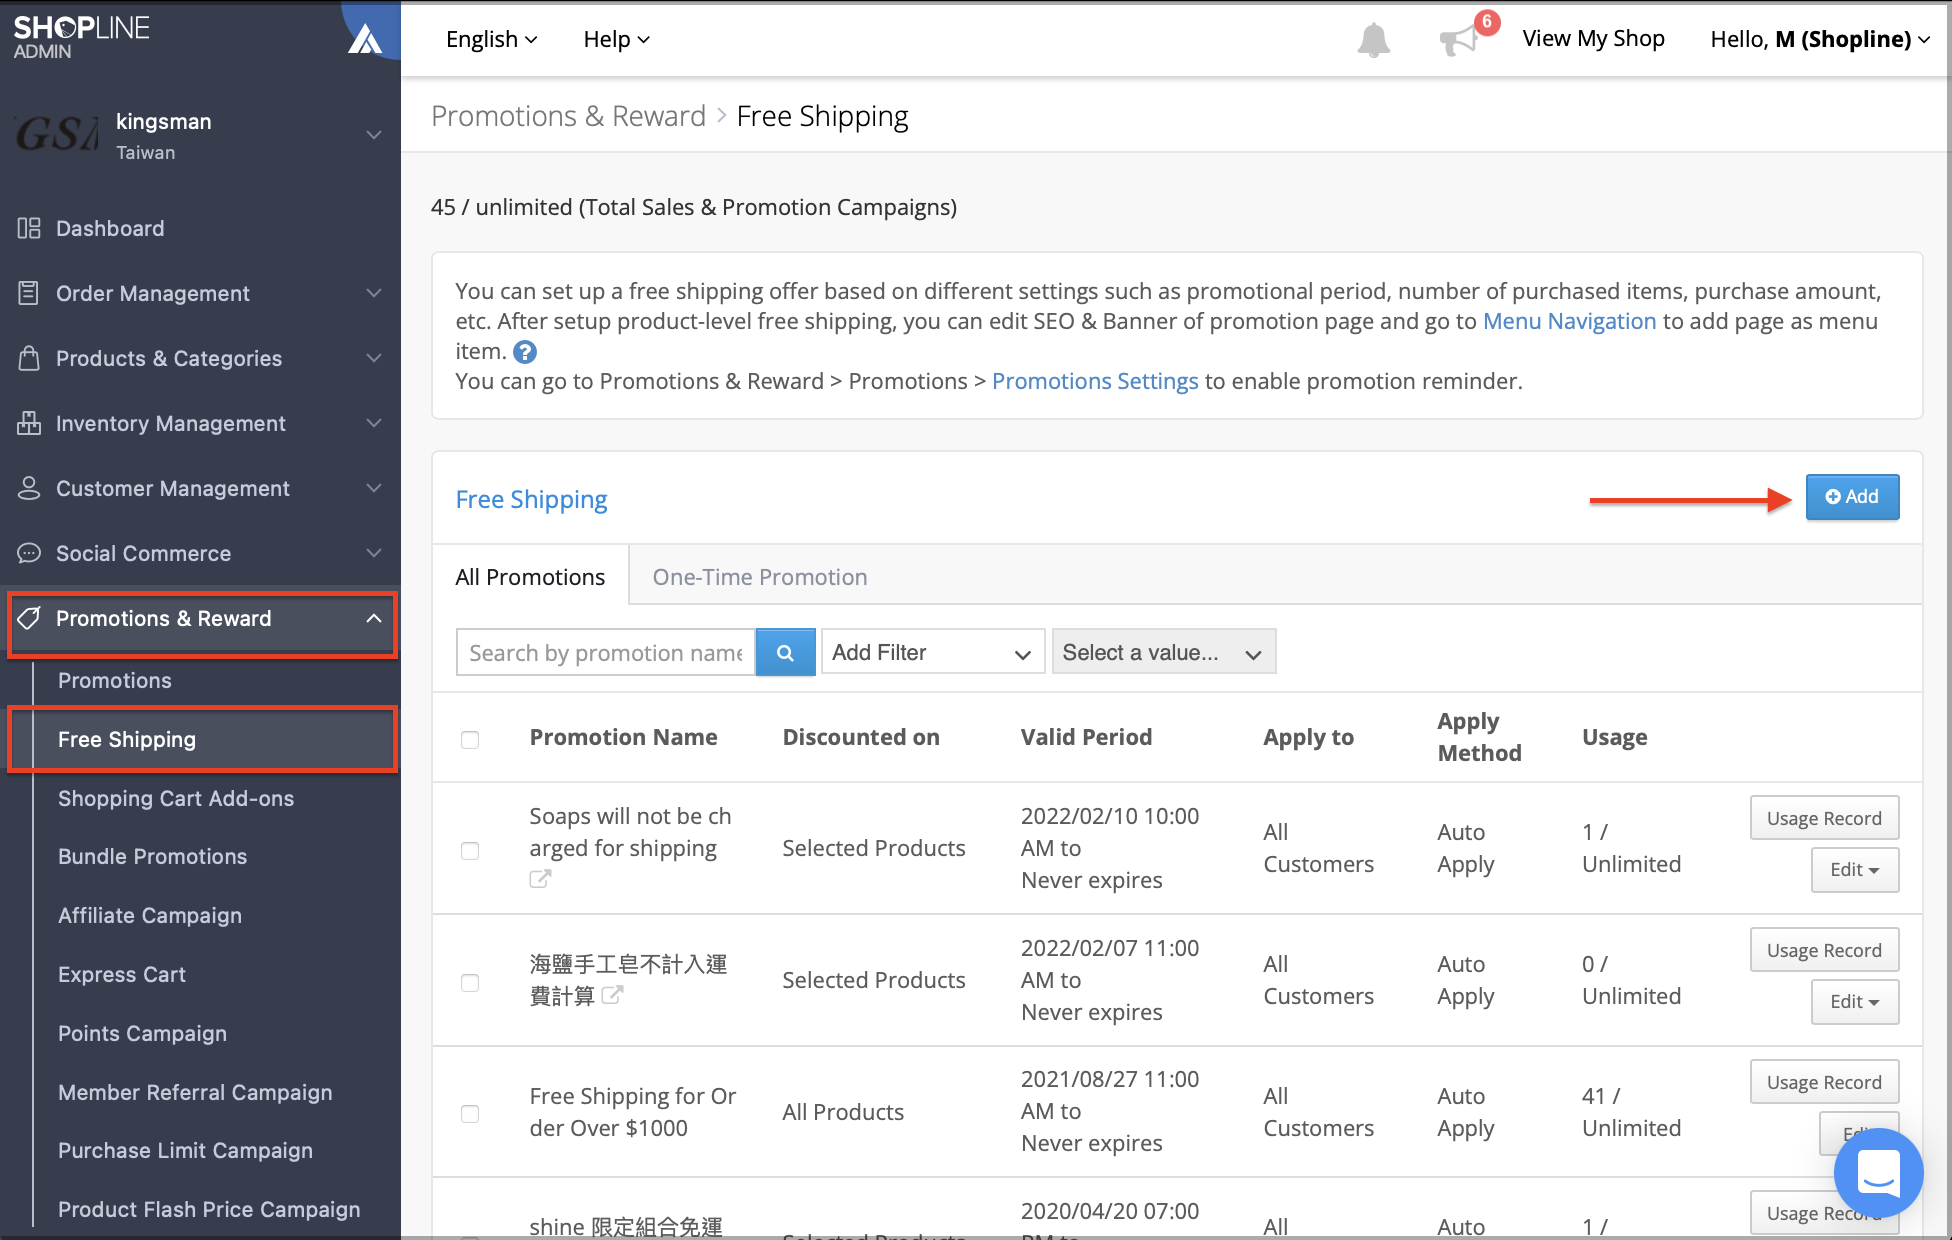
Task: Open external link icon for Soaps promotion
Action: point(540,879)
